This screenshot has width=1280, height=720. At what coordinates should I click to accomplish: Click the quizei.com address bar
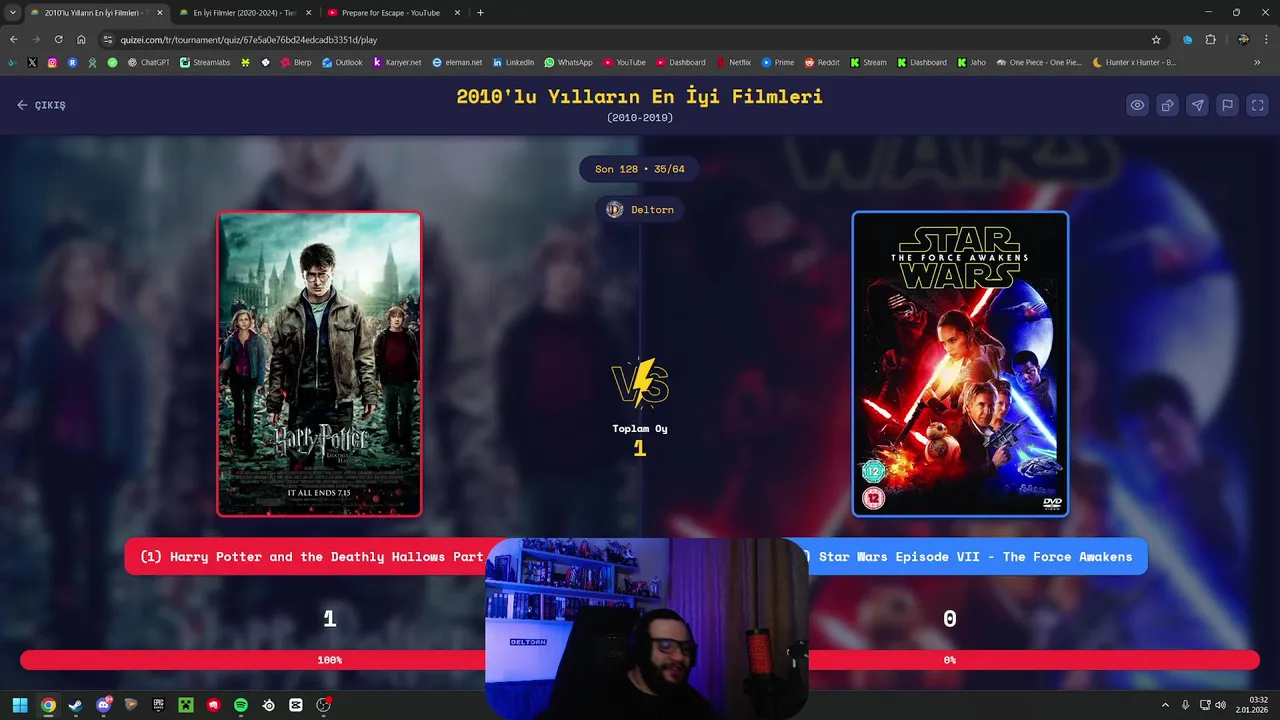tap(630, 40)
